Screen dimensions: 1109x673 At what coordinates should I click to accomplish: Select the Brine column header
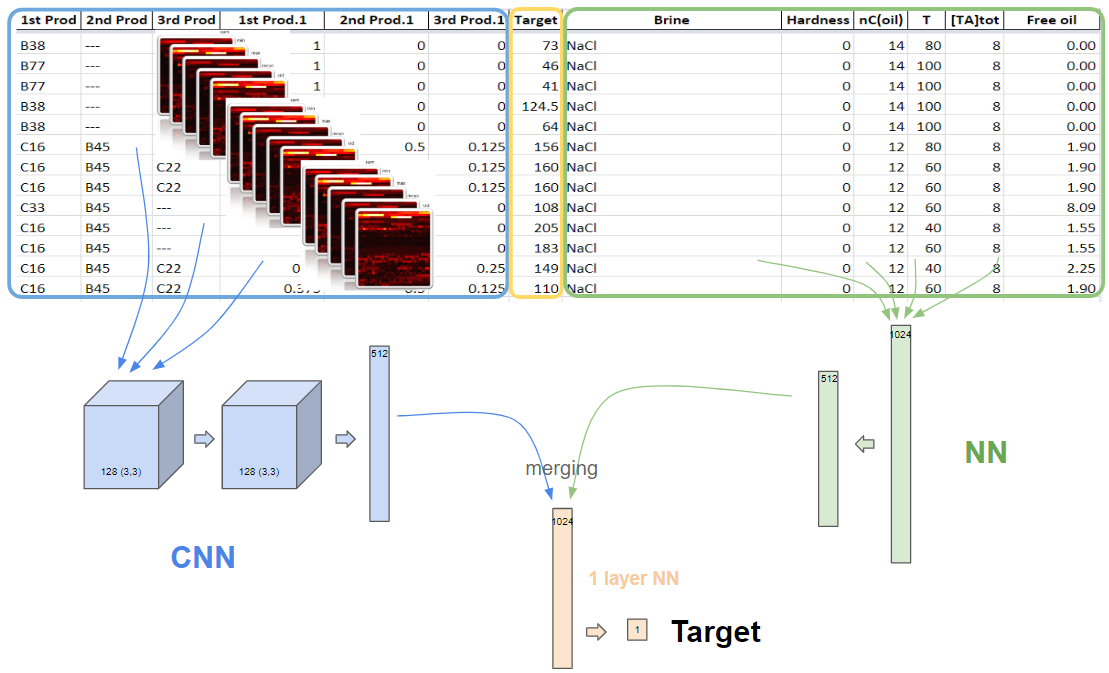[x=672, y=20]
